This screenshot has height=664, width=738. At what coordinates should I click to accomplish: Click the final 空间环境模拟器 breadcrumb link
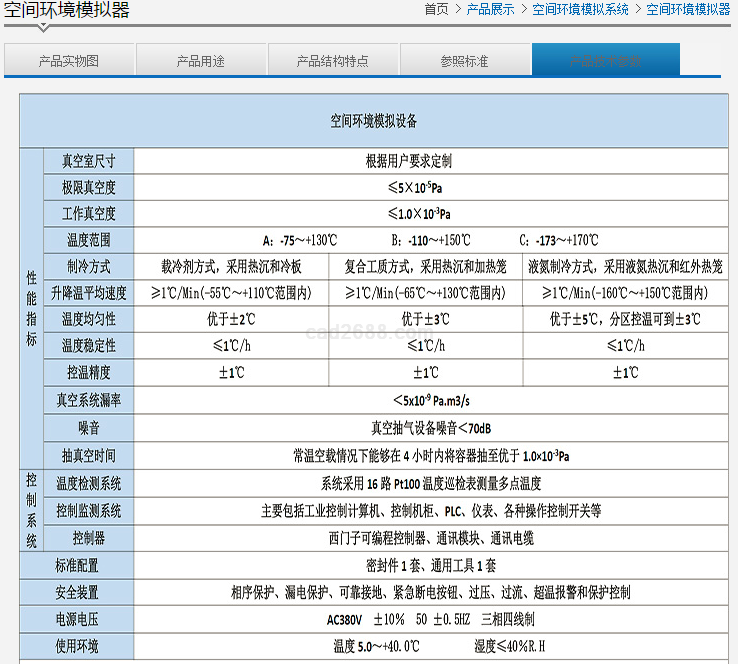tap(688, 9)
